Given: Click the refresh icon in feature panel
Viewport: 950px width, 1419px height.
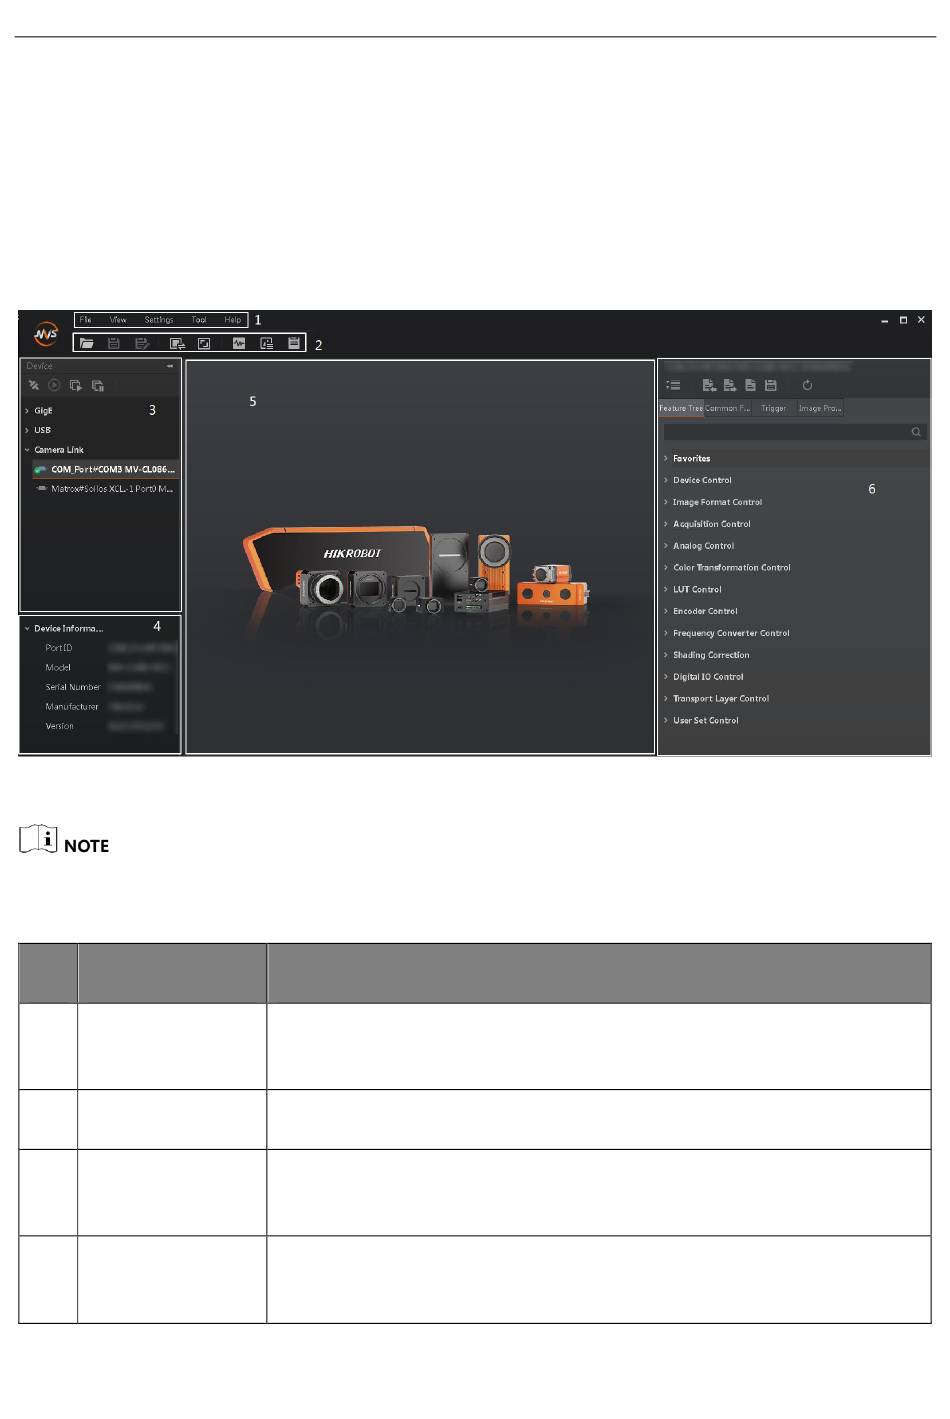Looking at the screenshot, I should (x=807, y=385).
